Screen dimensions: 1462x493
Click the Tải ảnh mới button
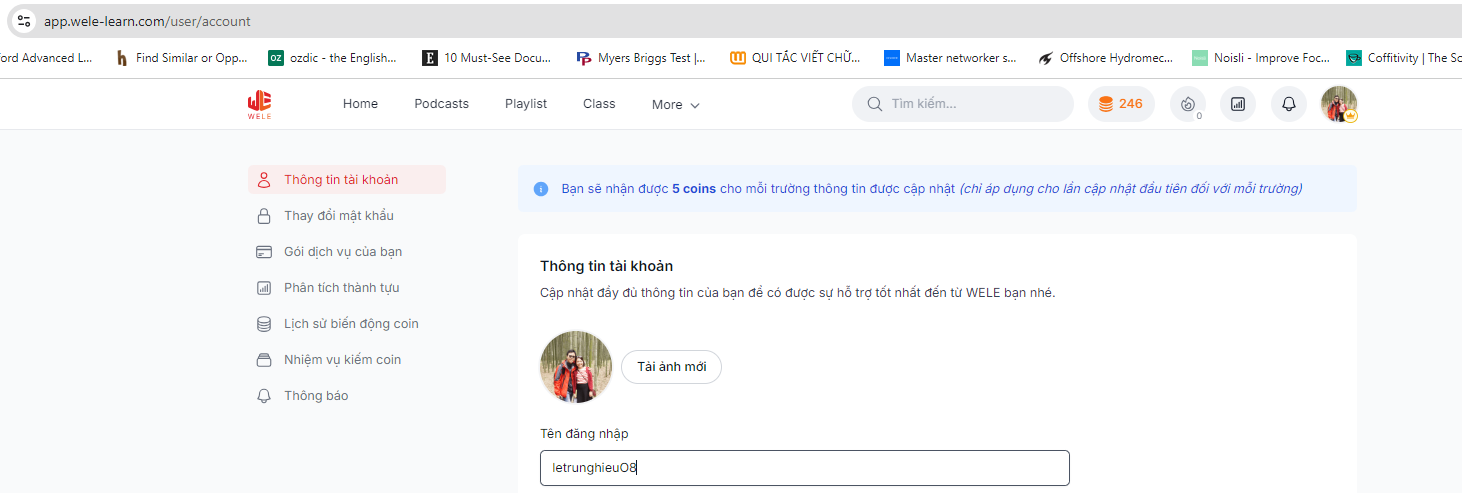coord(671,367)
